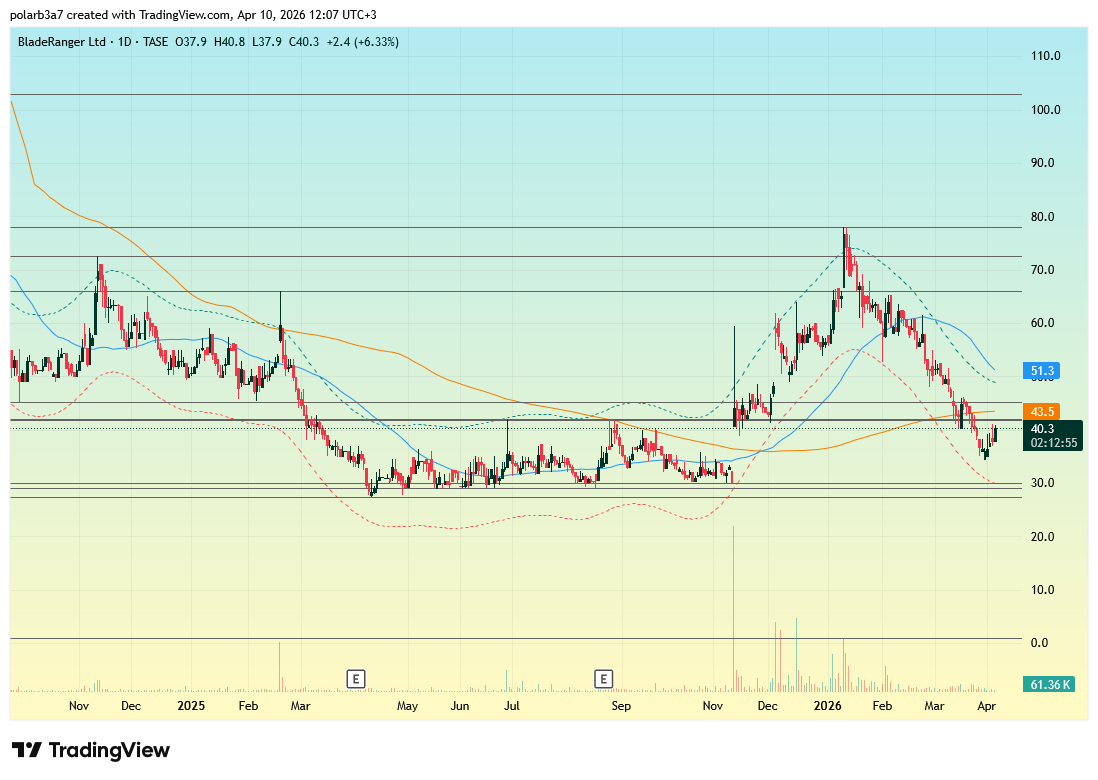Screen dimensions: 1098x780
Task: Click the May label on time axis
Action: [406, 706]
